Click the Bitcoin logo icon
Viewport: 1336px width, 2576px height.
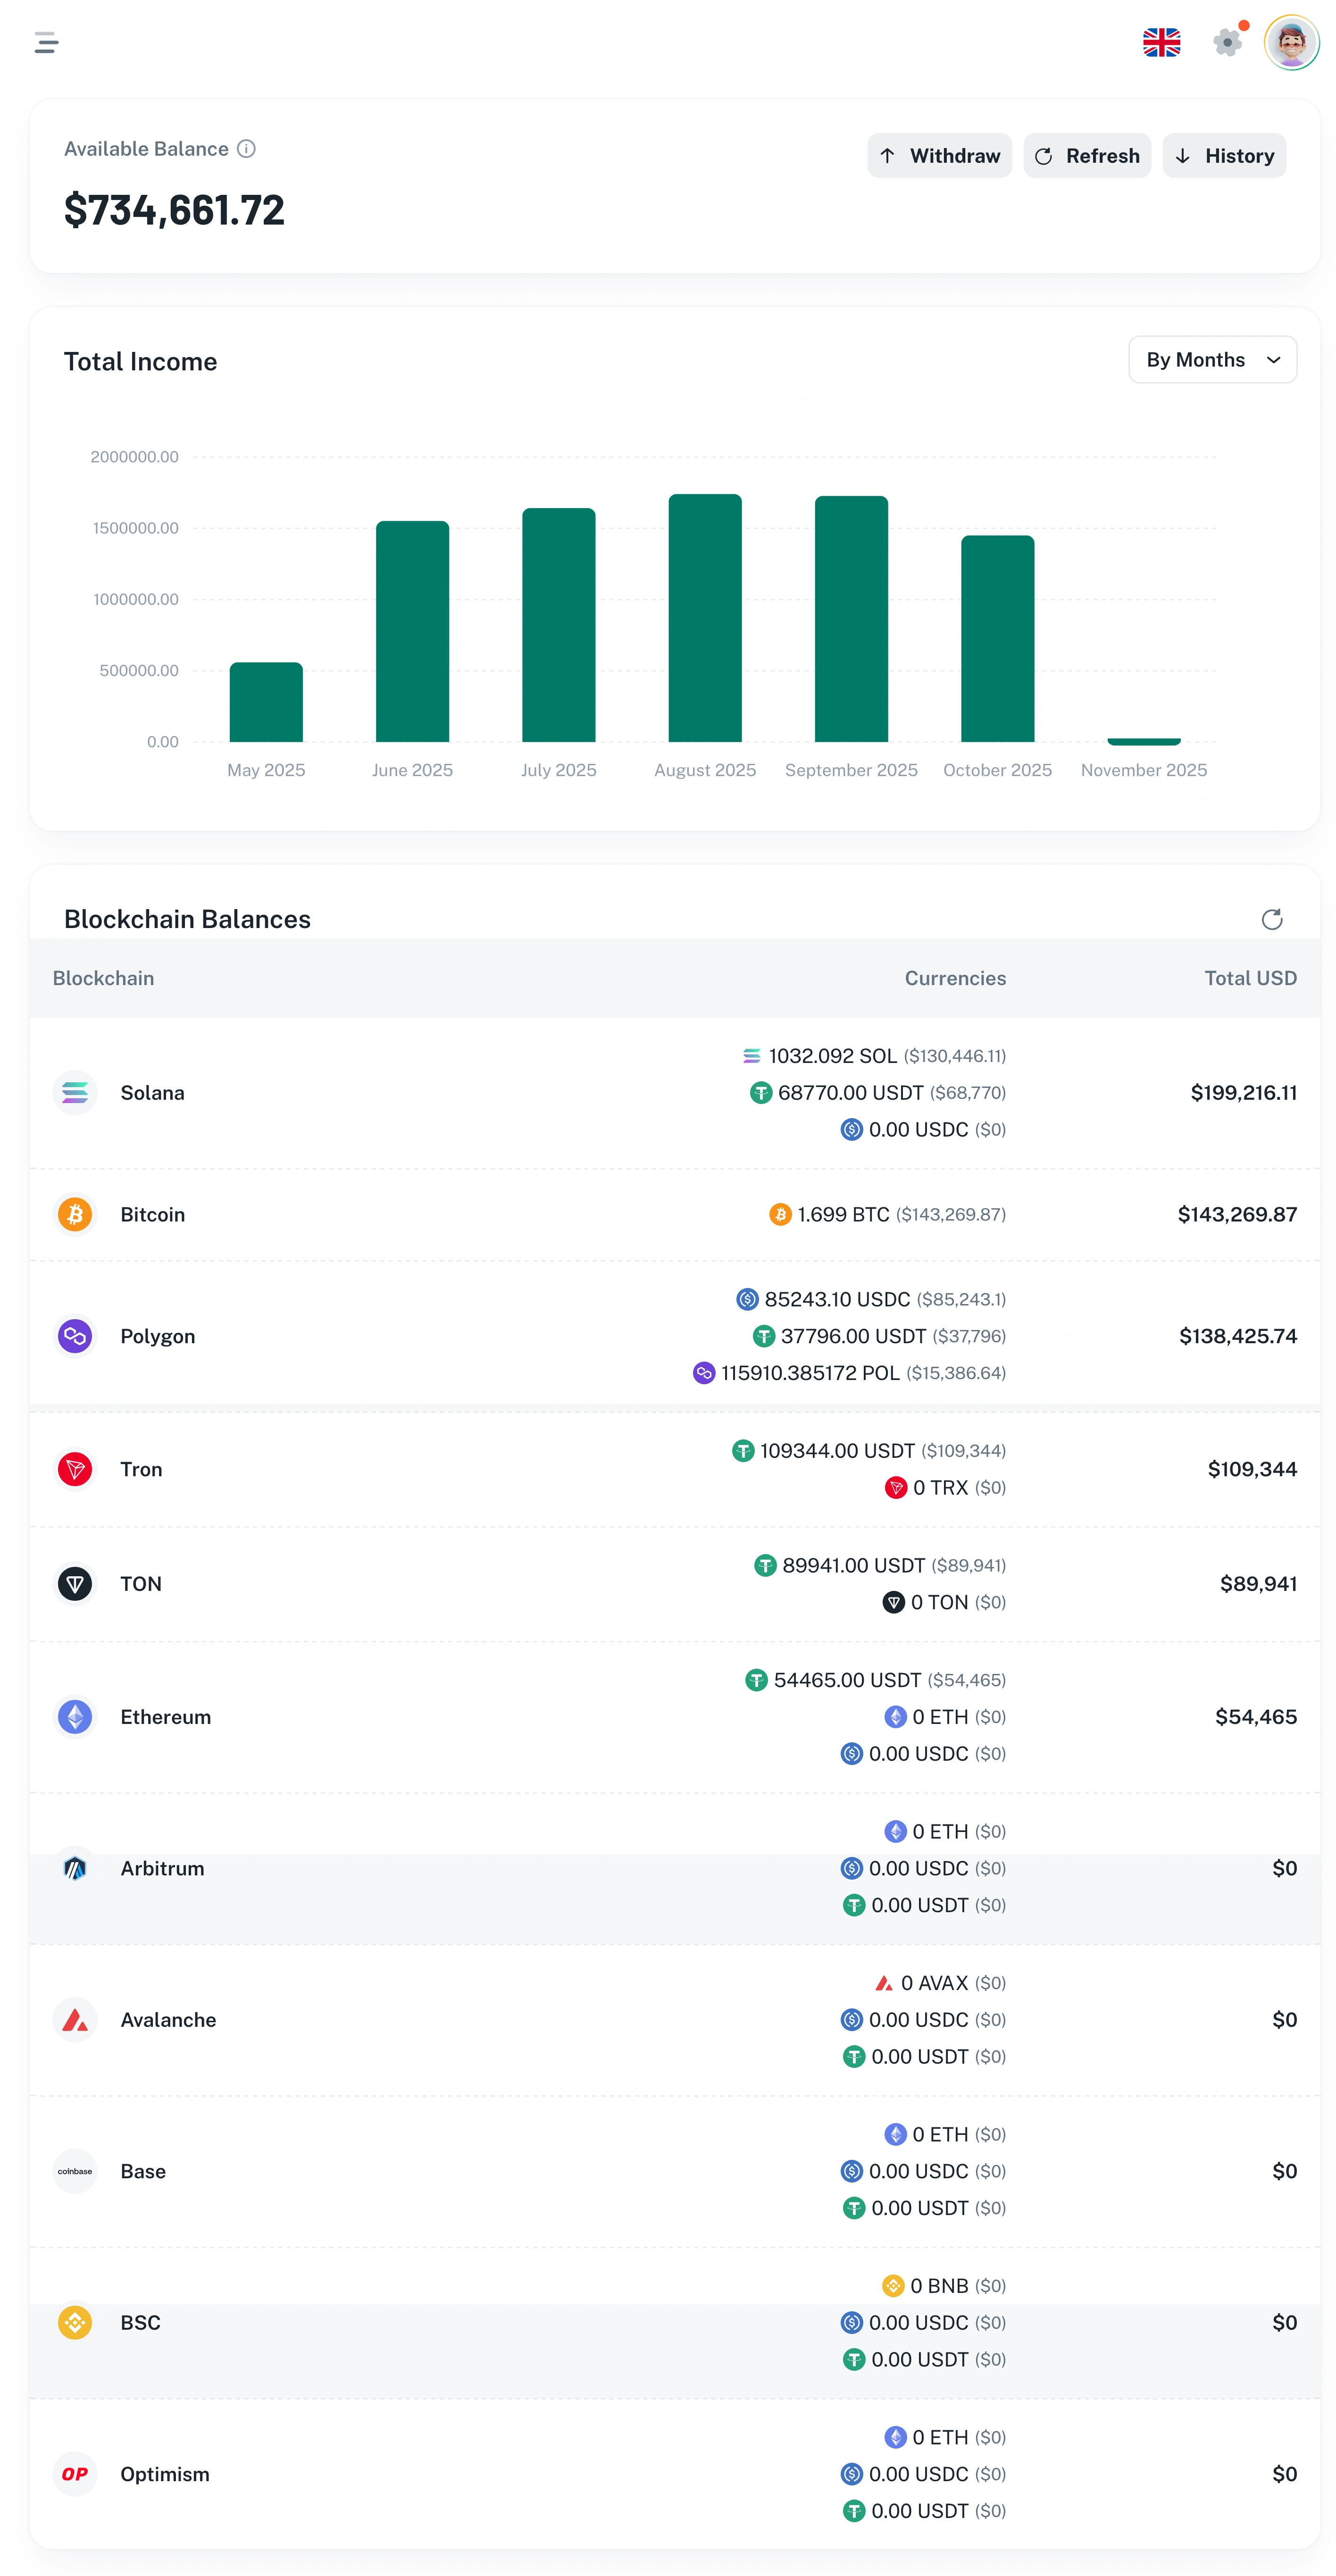[x=75, y=1215]
